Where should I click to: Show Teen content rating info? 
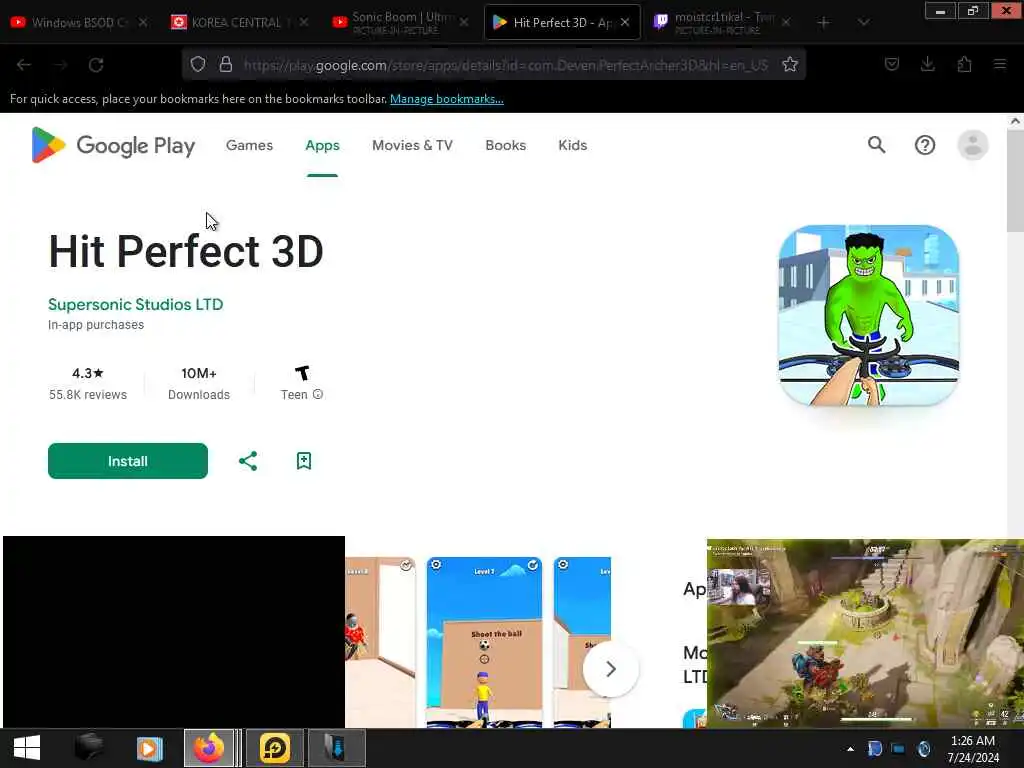coord(317,394)
